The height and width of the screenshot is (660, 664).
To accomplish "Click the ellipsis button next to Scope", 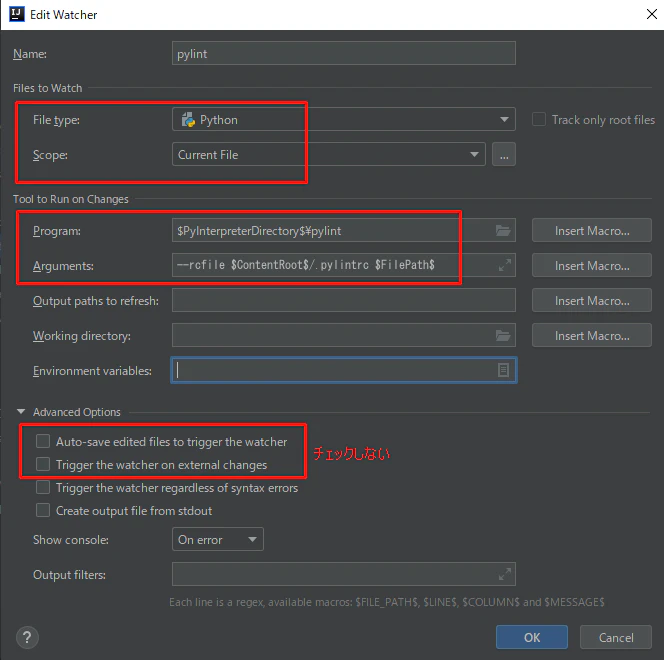I will [504, 155].
